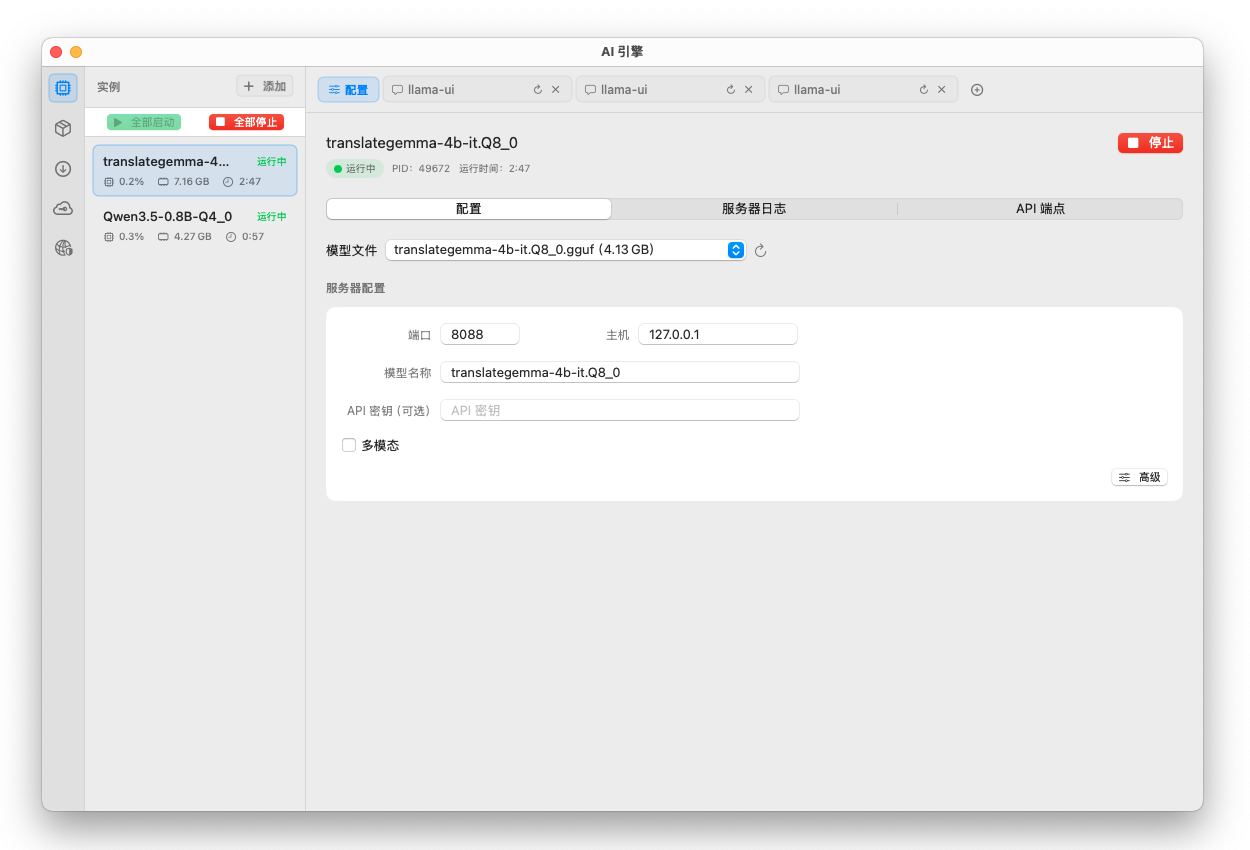Click the 端口 field showing 8088
1250x850 pixels.
click(480, 334)
